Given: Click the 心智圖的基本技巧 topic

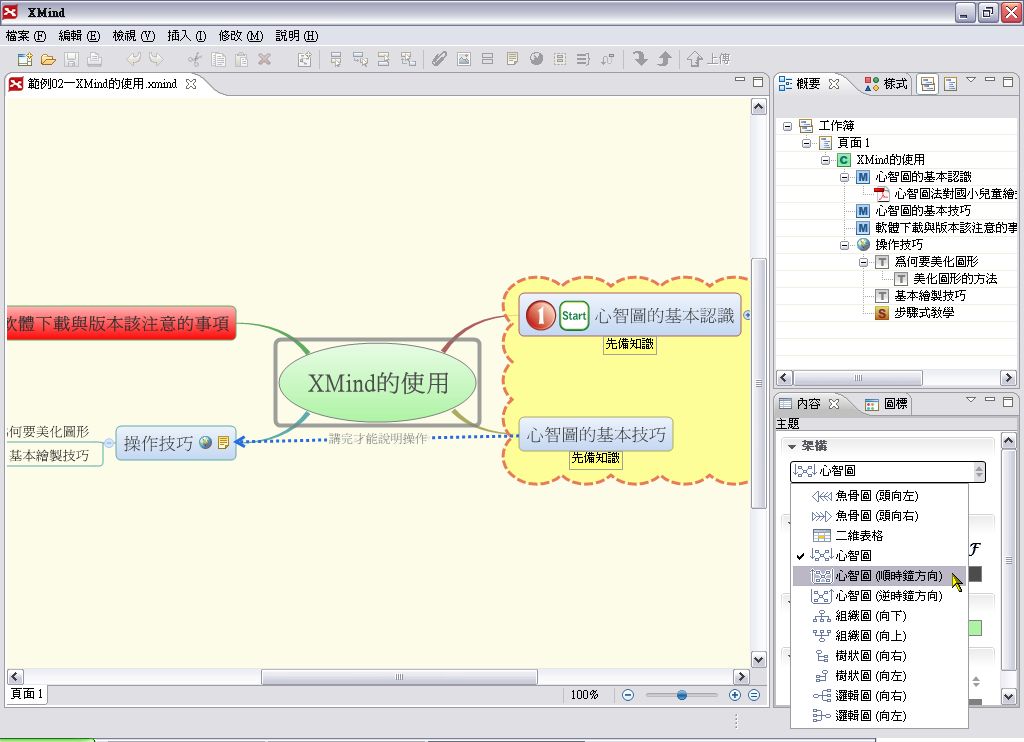Looking at the screenshot, I should tap(596, 434).
